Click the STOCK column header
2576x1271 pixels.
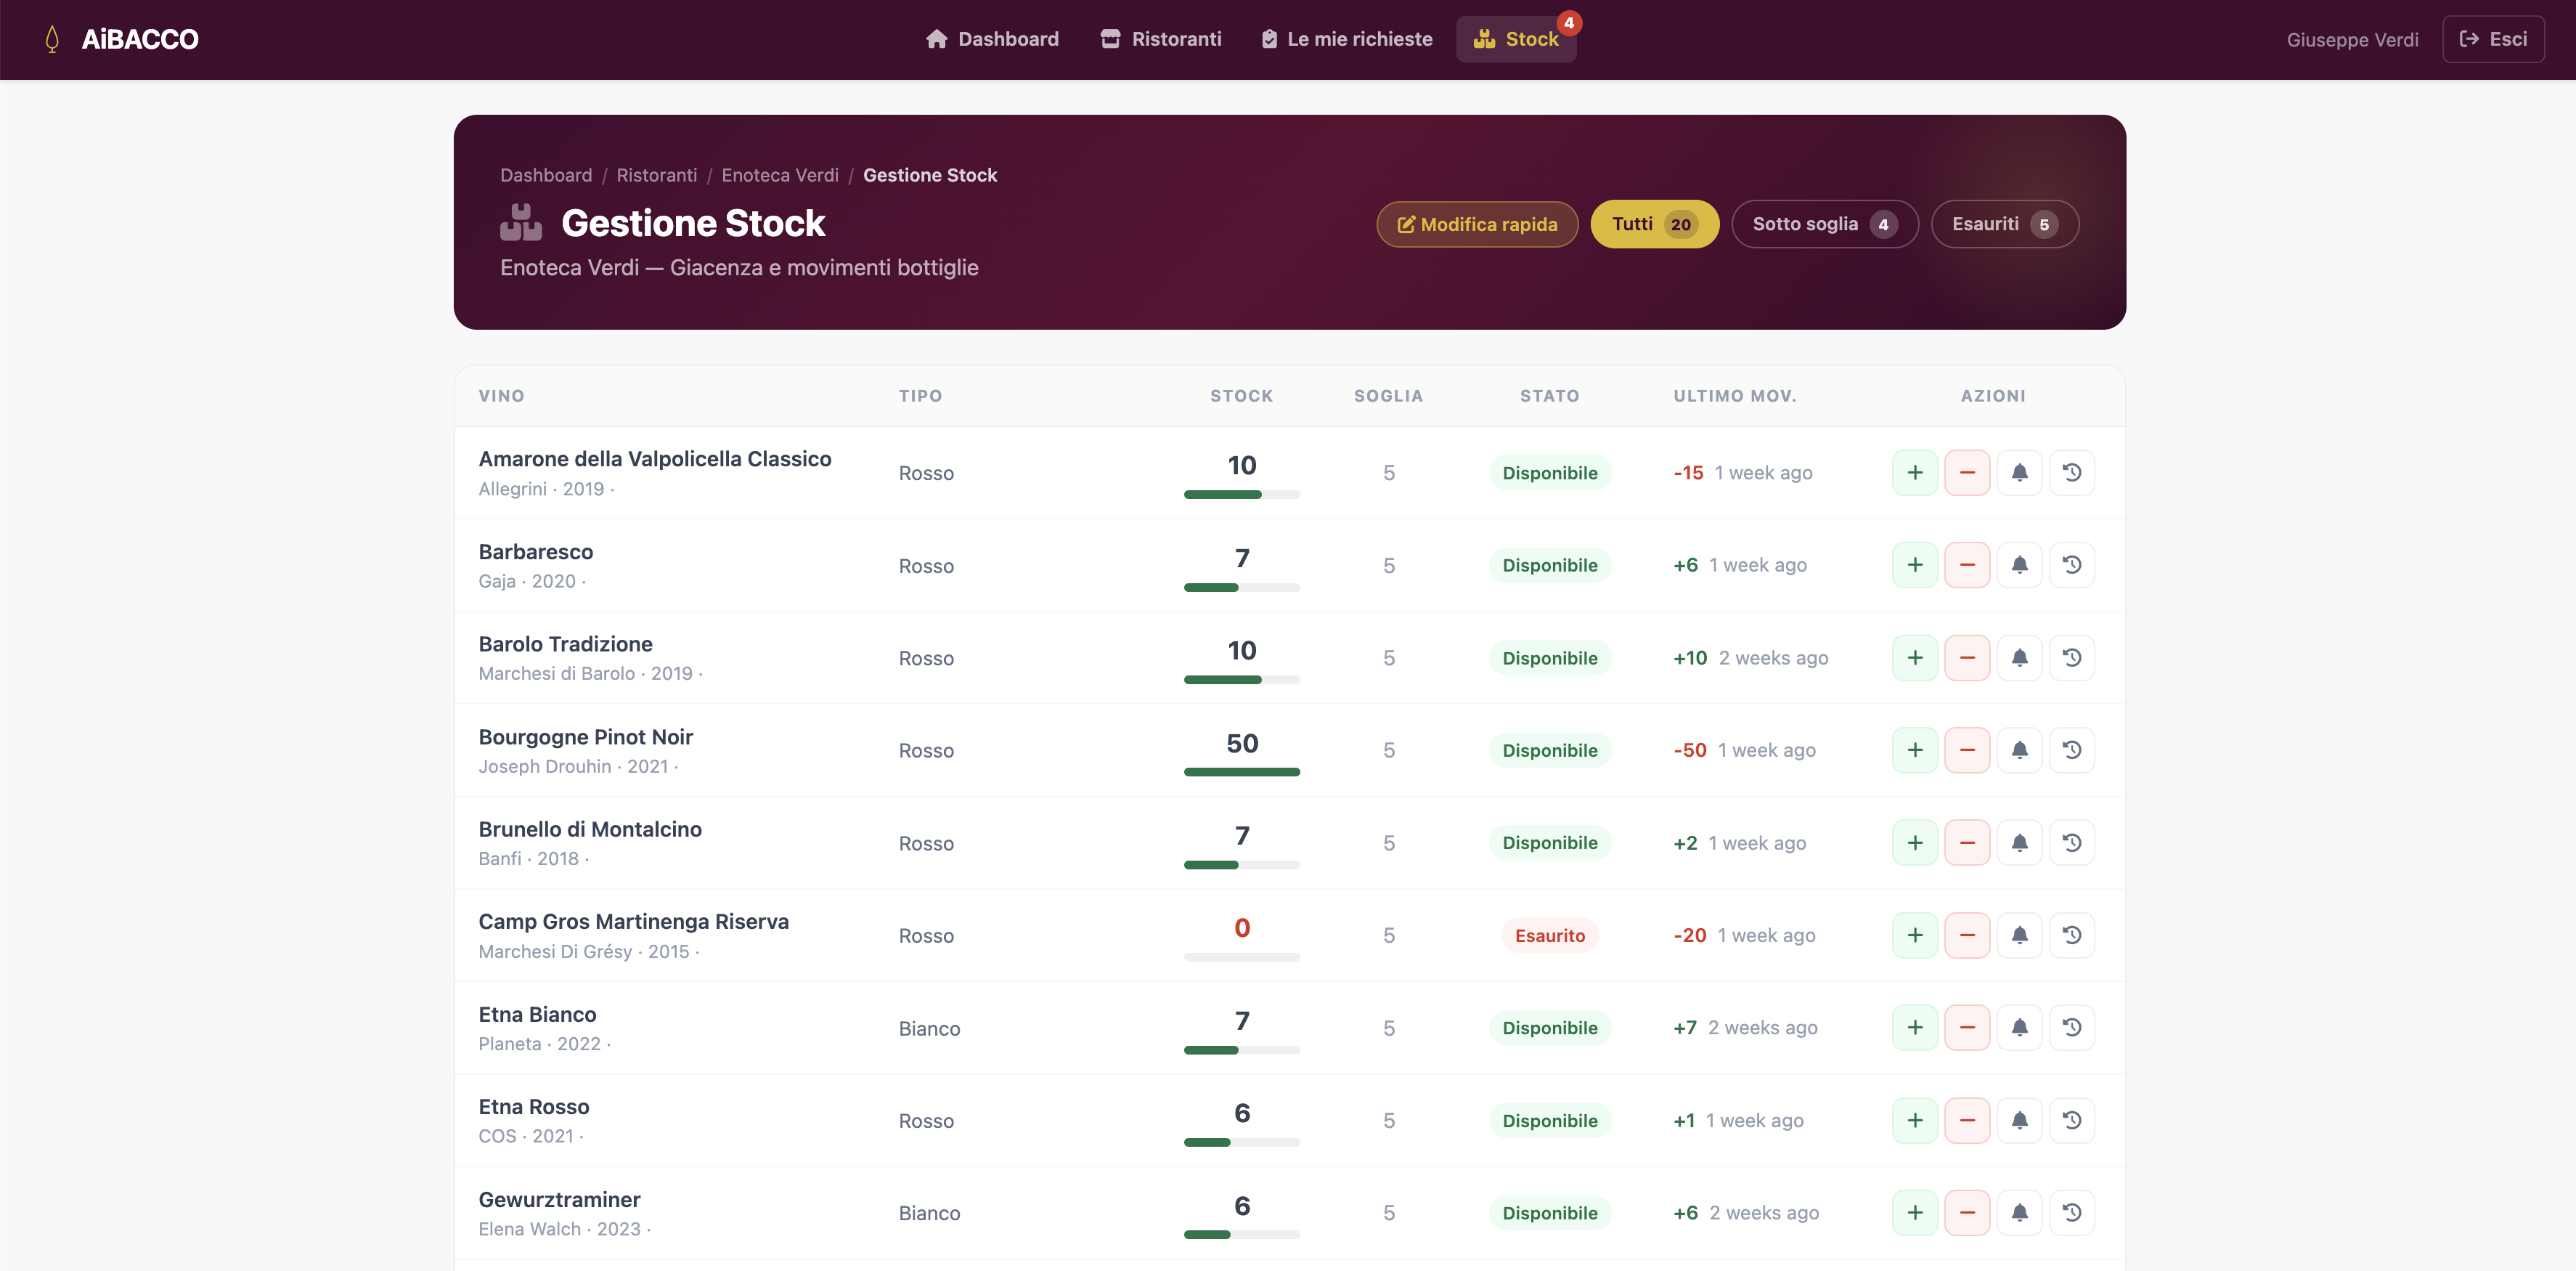coord(1242,396)
